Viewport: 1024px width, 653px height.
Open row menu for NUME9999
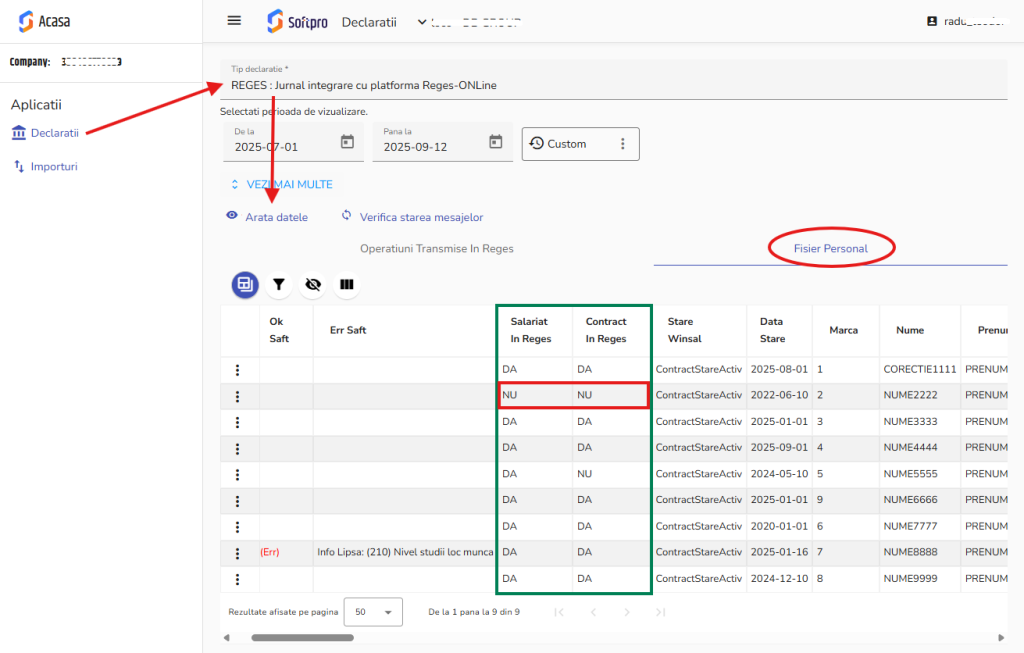(238, 579)
